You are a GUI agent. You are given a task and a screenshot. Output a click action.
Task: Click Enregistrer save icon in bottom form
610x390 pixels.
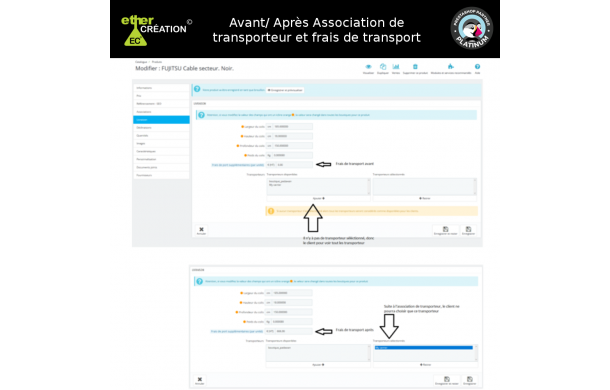coord(470,380)
